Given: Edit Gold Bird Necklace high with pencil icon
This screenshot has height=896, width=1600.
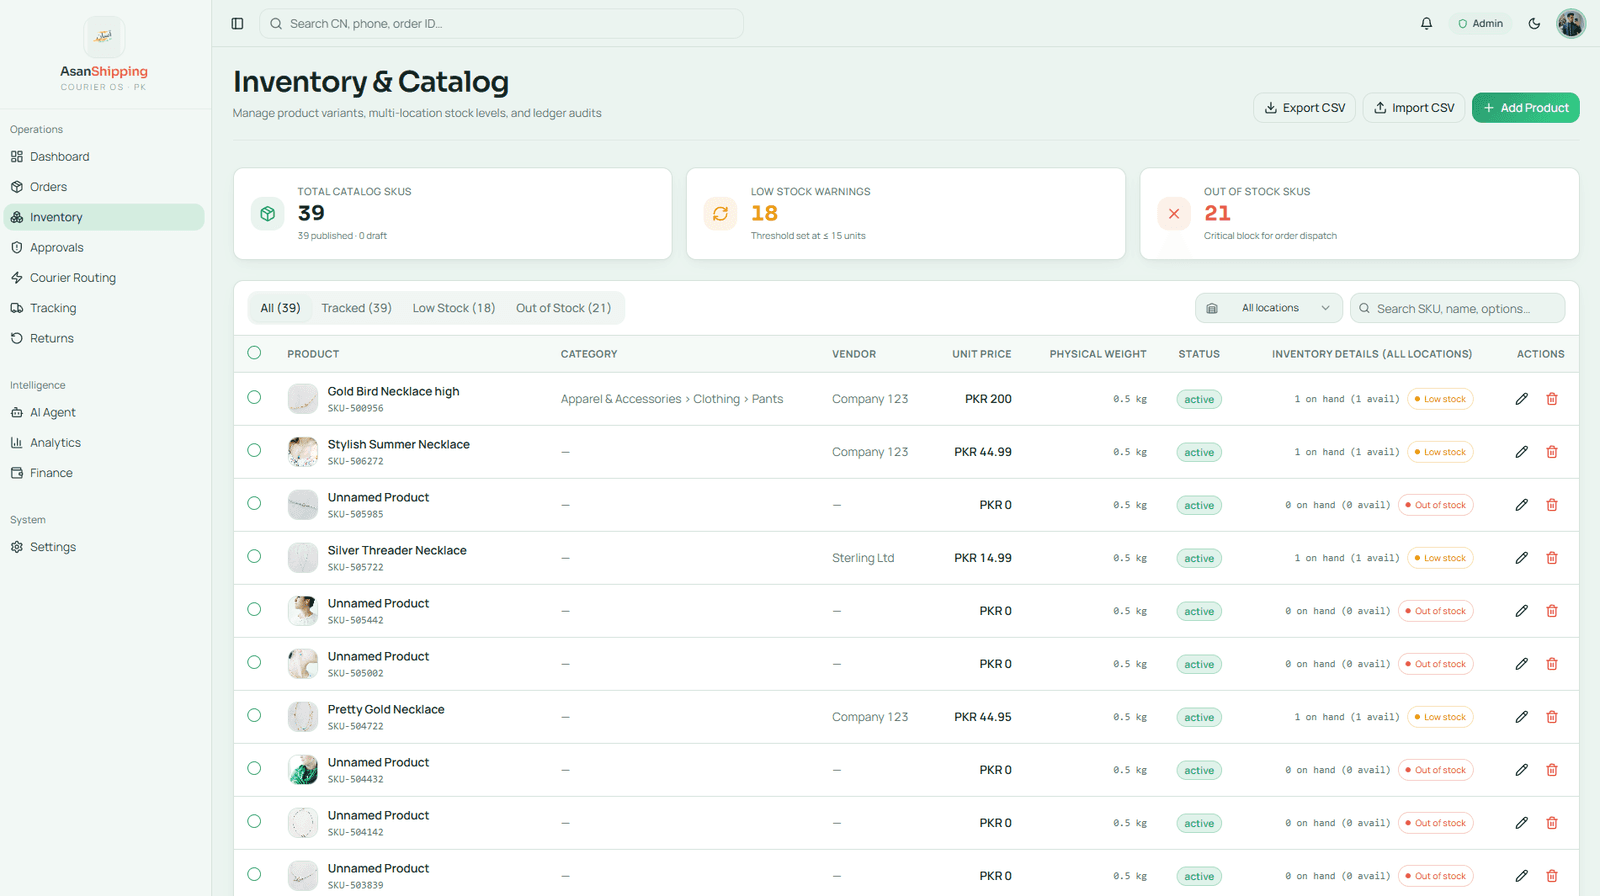Looking at the screenshot, I should click(1521, 399).
